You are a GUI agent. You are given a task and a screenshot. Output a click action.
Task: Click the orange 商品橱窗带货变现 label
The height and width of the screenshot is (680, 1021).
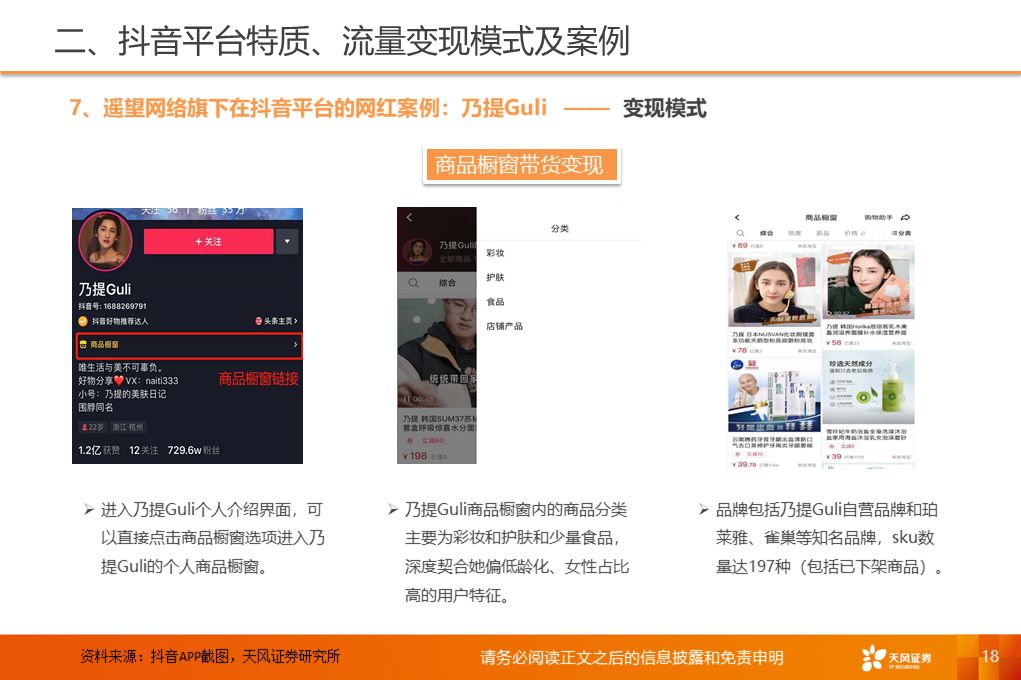pos(520,165)
